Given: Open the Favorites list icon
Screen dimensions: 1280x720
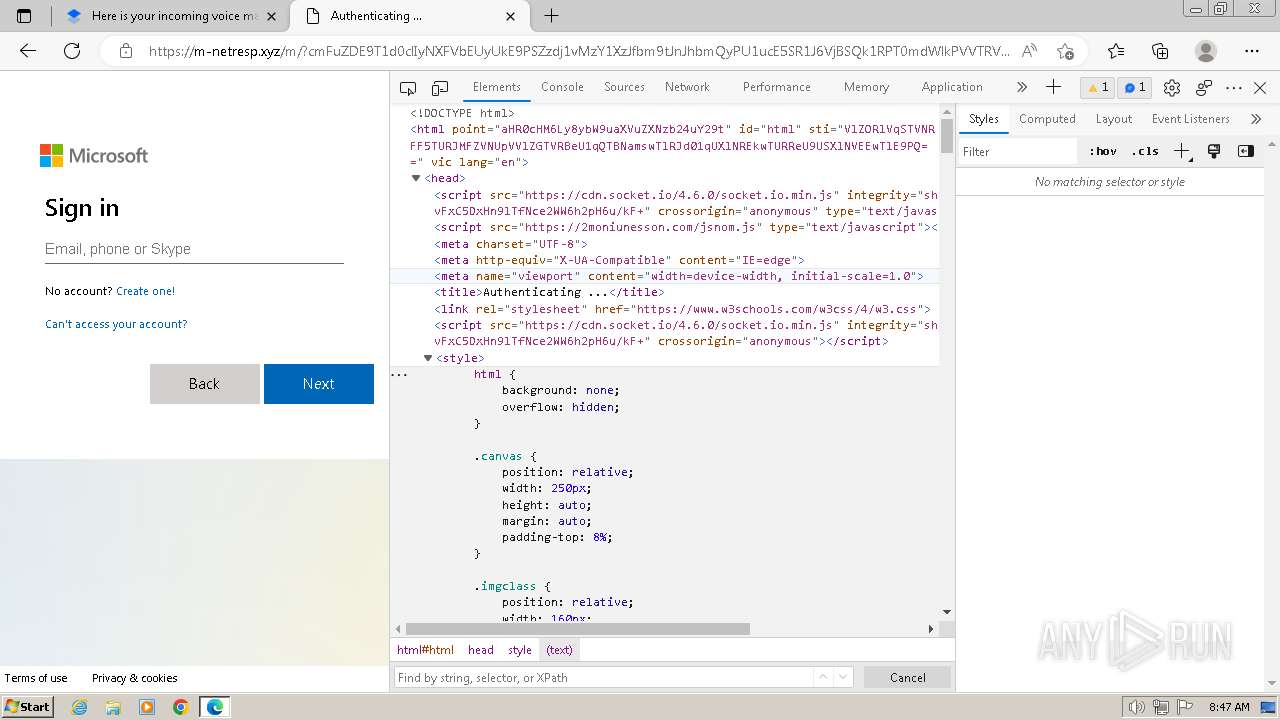Looking at the screenshot, I should click(x=1116, y=51).
